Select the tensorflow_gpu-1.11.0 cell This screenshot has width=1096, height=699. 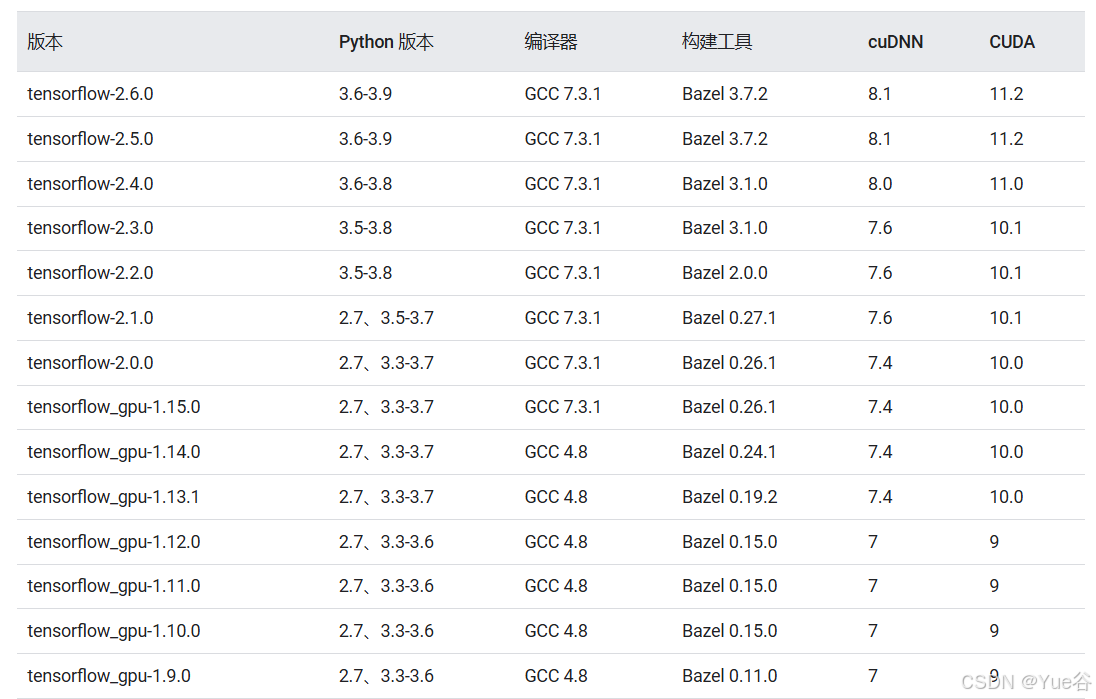click(114, 586)
